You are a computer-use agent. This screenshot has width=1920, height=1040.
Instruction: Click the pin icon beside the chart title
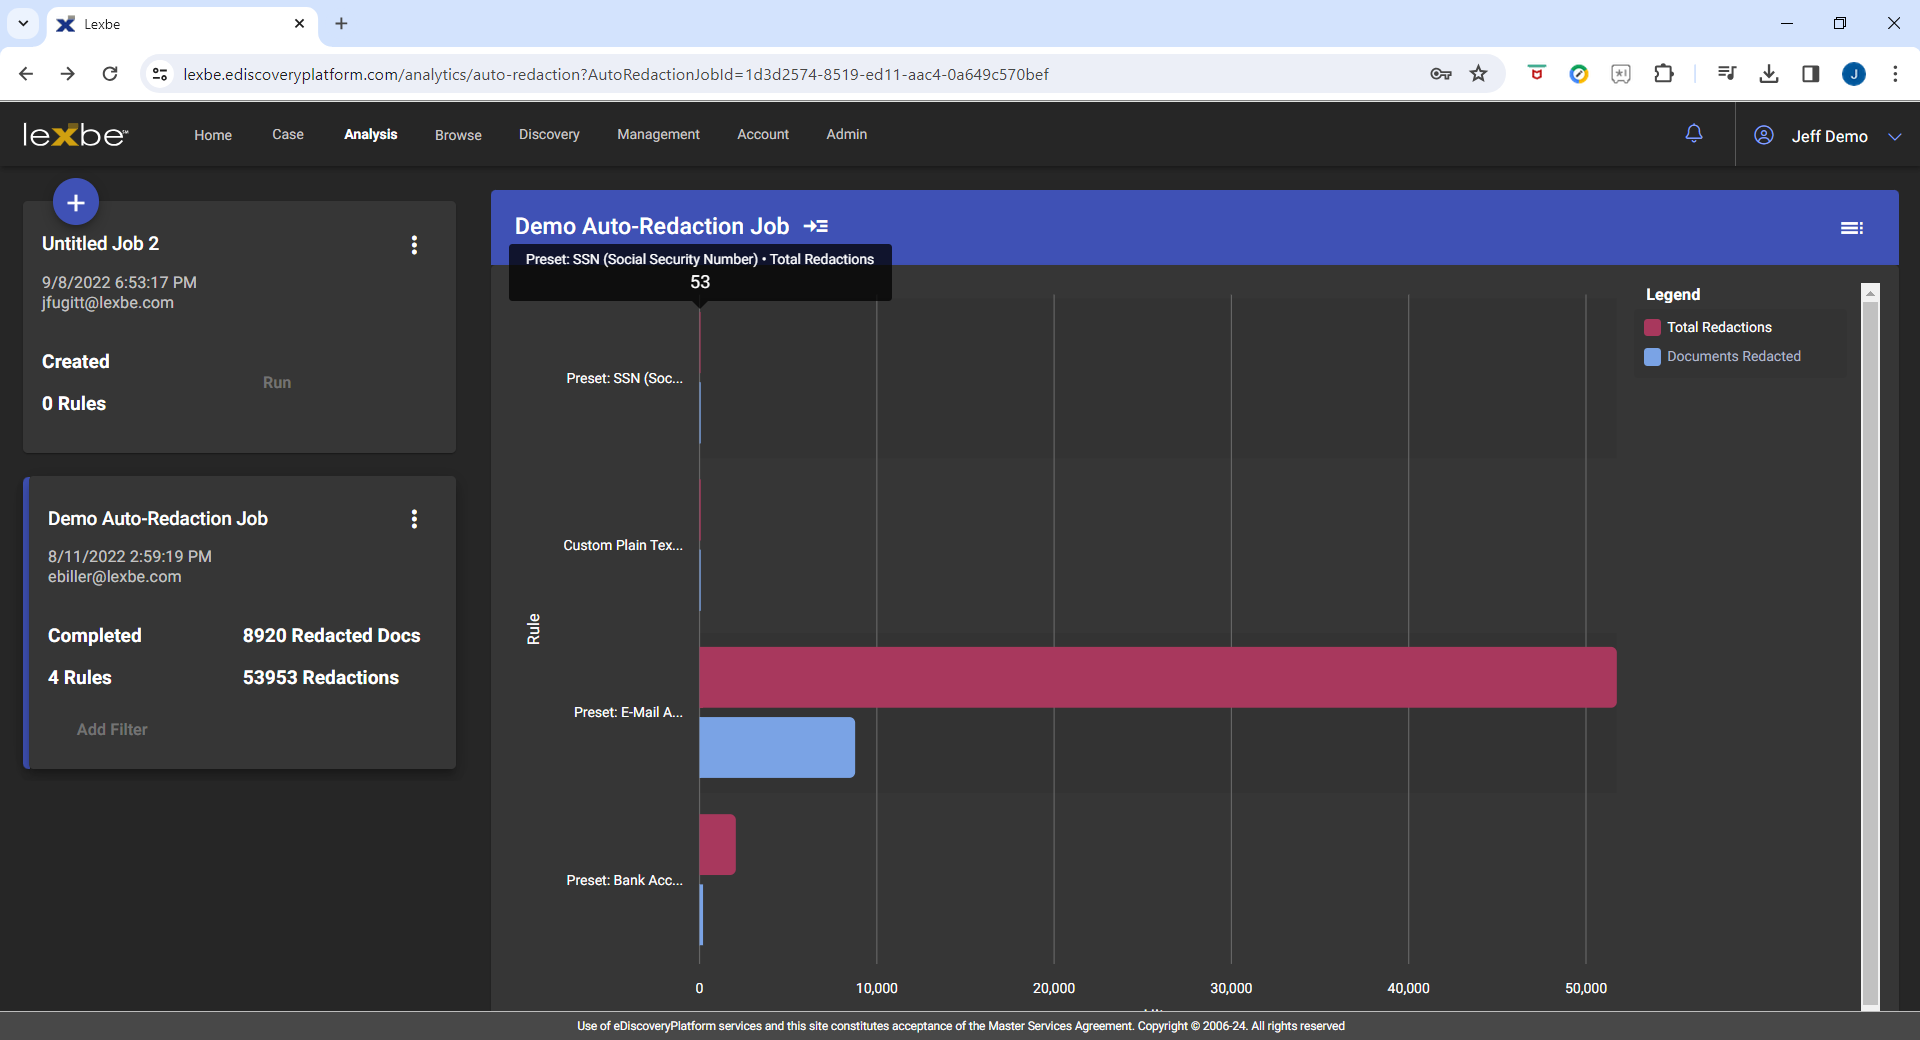pos(816,226)
